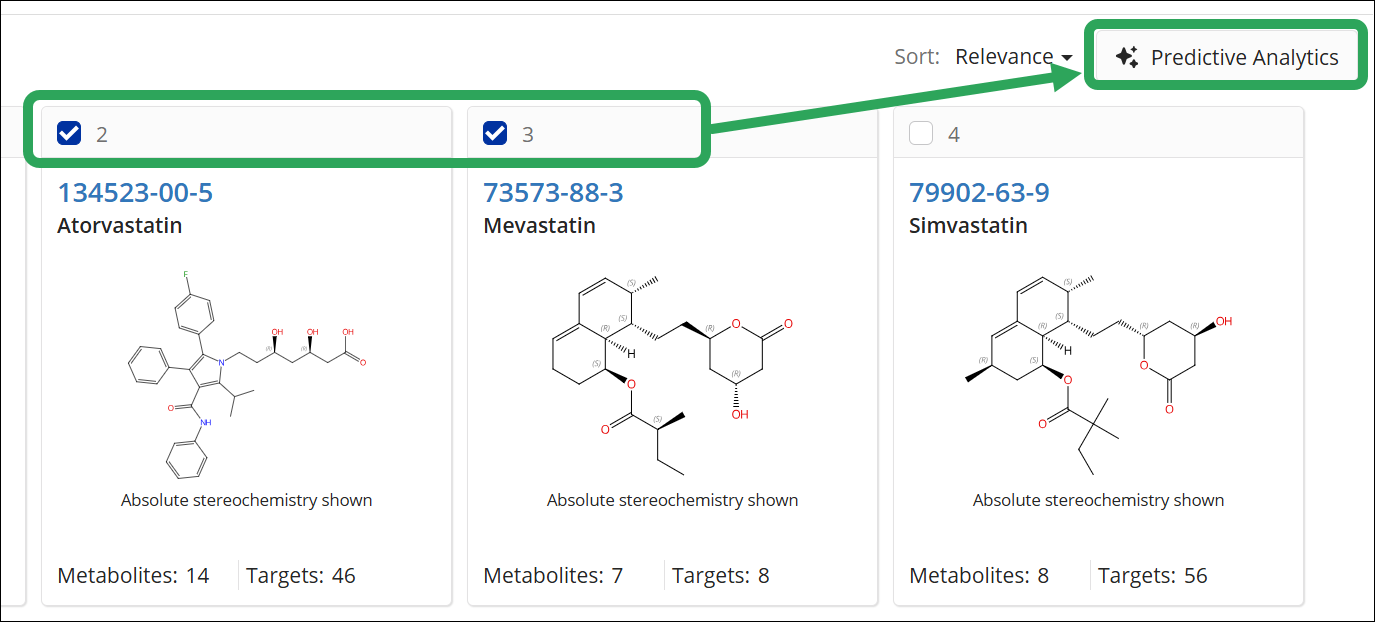
Task: View Mevastatin Targets: 8
Action: coord(720,575)
